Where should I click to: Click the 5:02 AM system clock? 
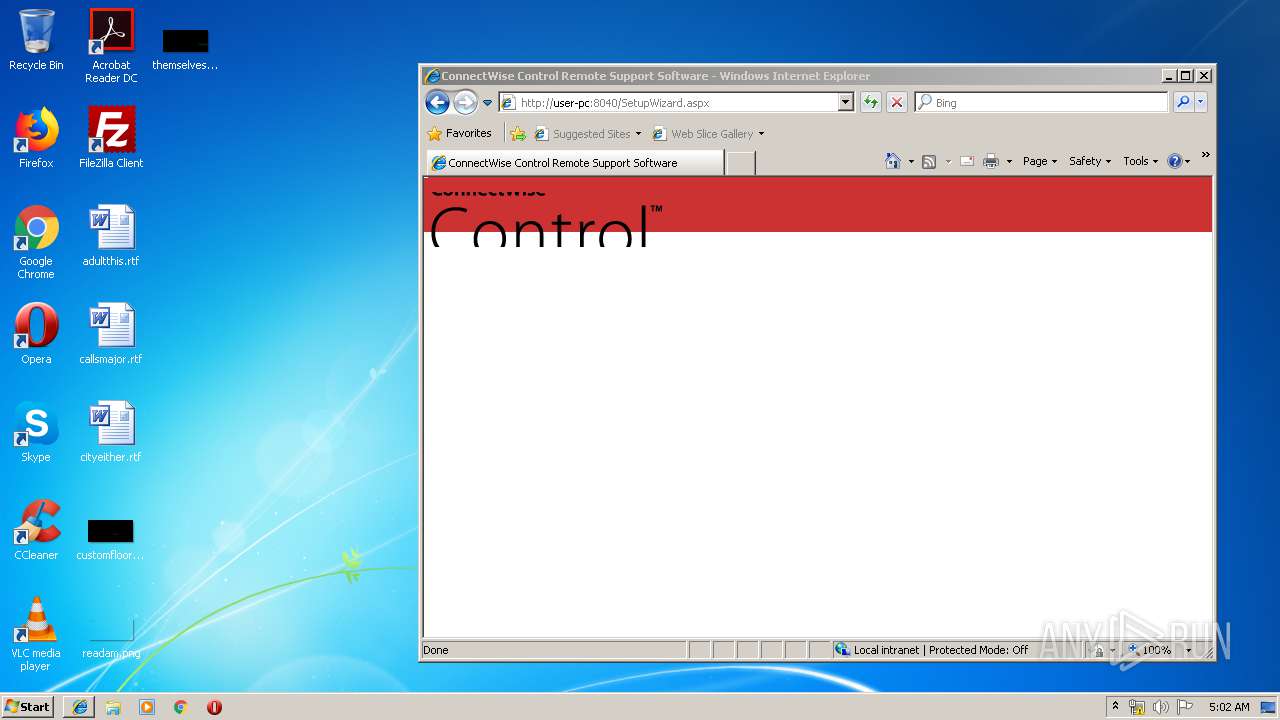(x=1228, y=707)
